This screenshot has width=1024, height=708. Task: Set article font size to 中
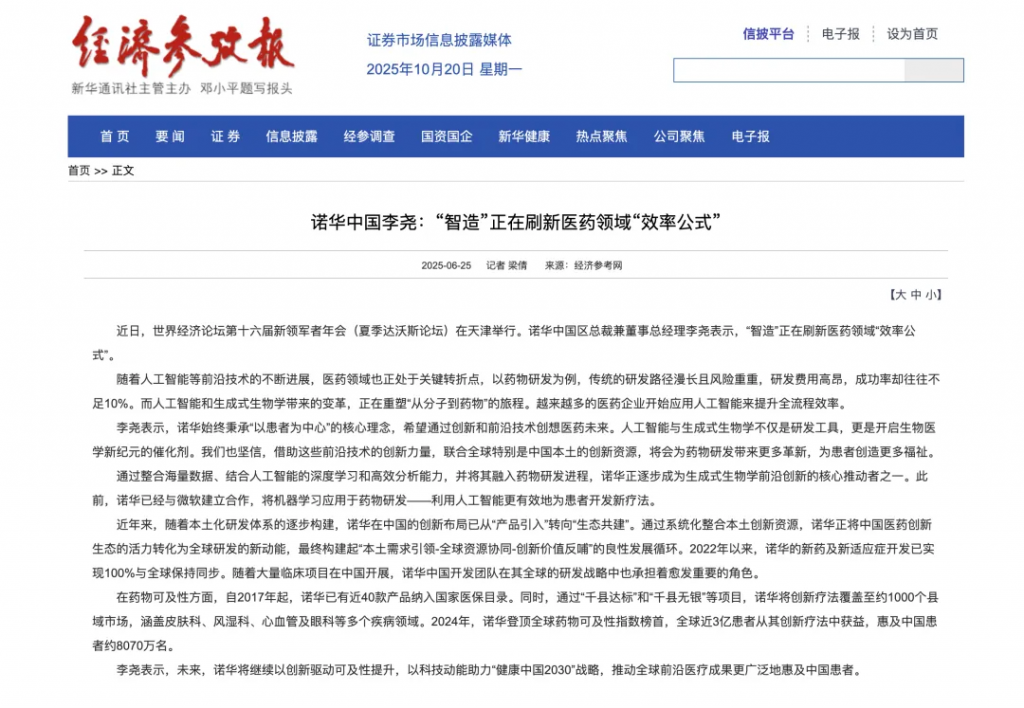[915, 295]
